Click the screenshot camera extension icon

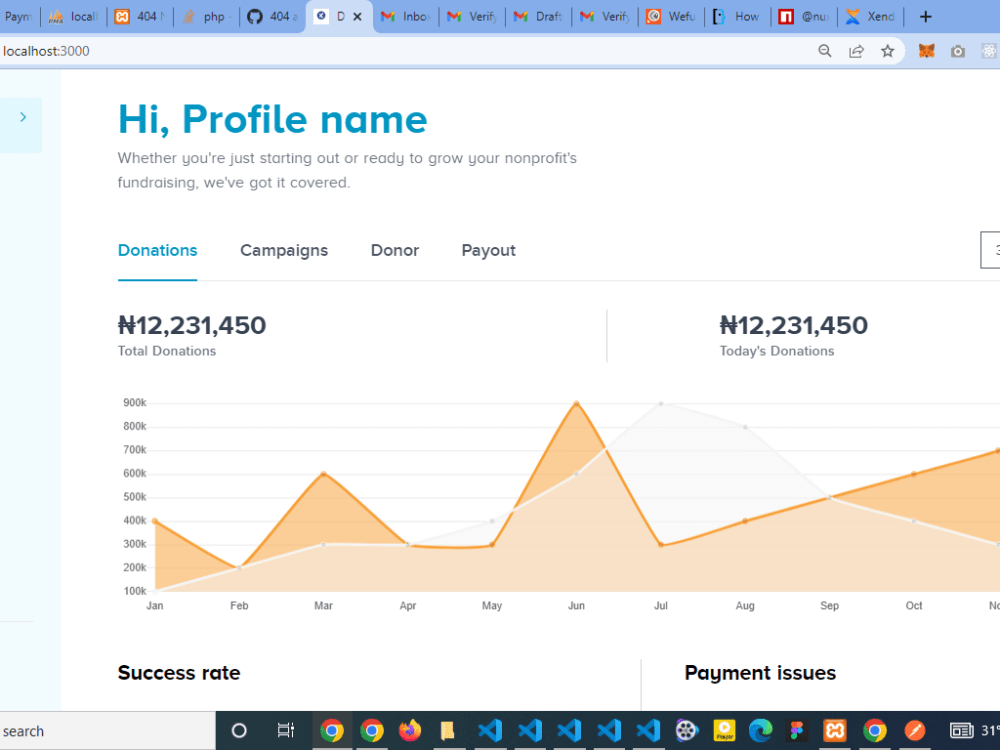[x=957, y=50]
